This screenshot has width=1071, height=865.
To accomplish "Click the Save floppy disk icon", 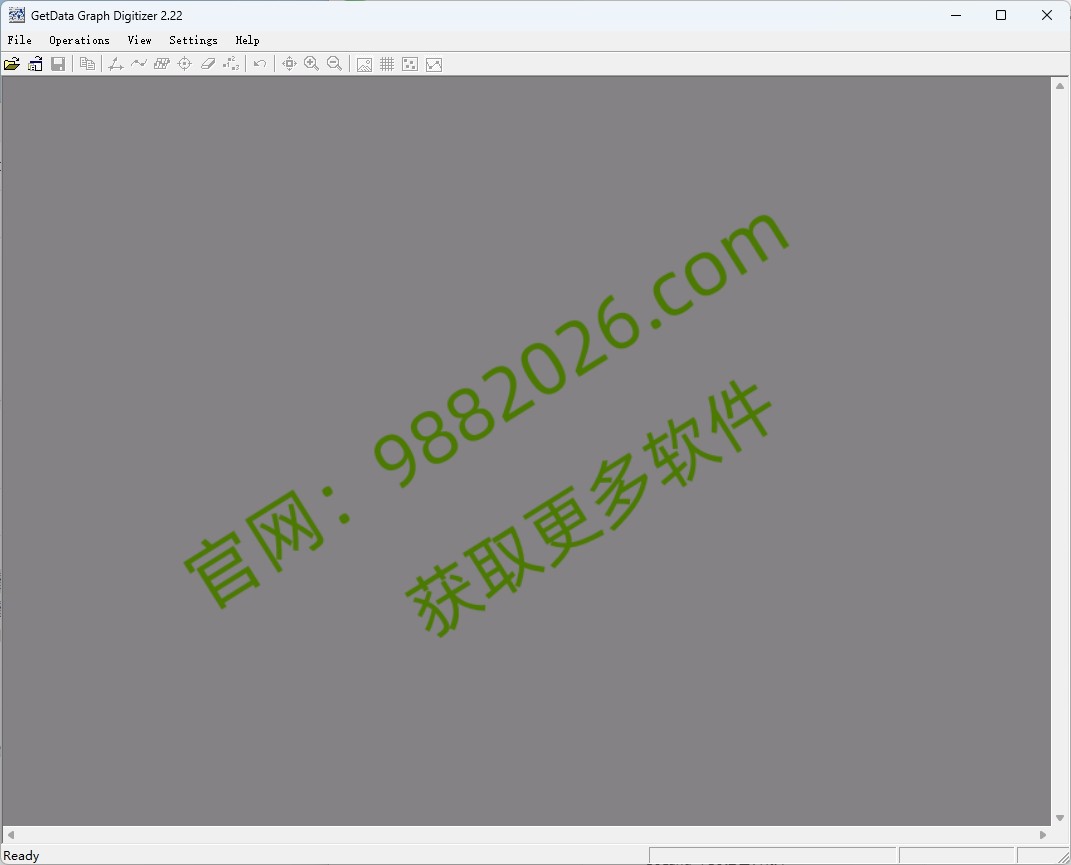I will (x=58, y=64).
